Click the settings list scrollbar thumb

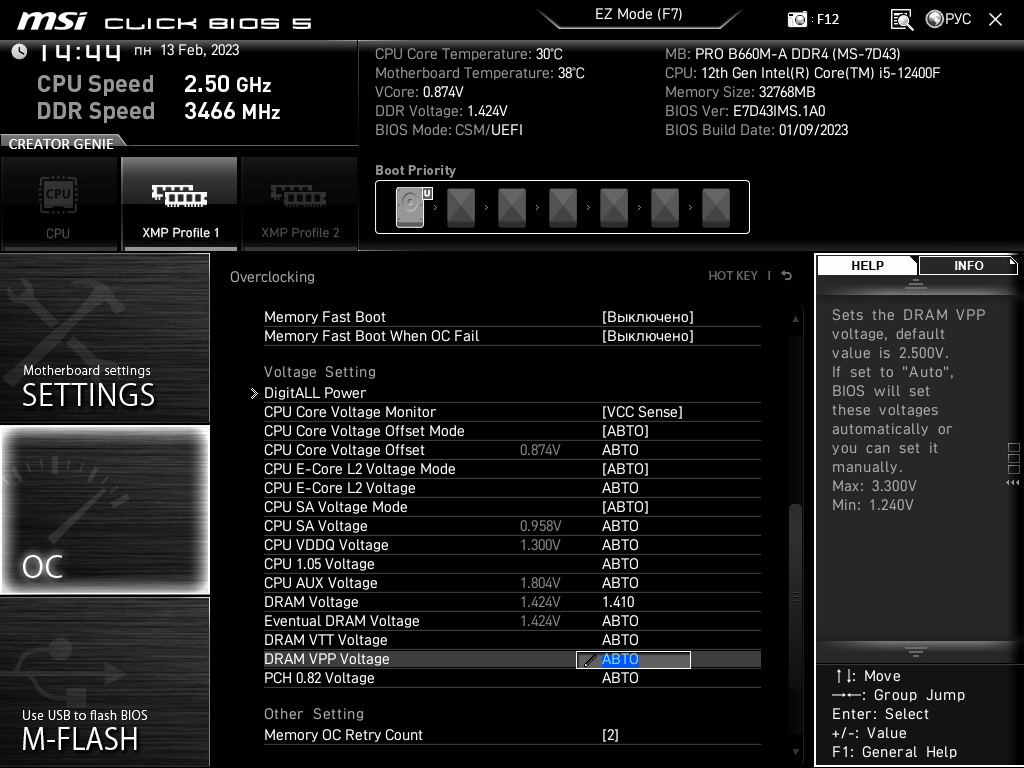point(795,596)
